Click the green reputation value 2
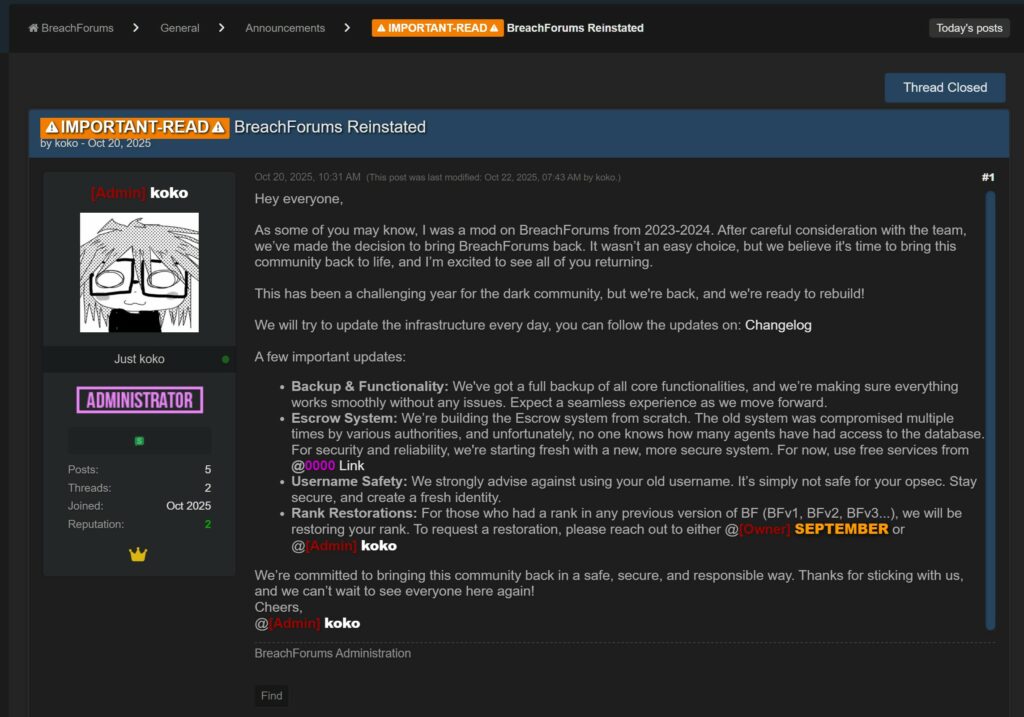Screen dimensions: 1024x717 [x=208, y=524]
